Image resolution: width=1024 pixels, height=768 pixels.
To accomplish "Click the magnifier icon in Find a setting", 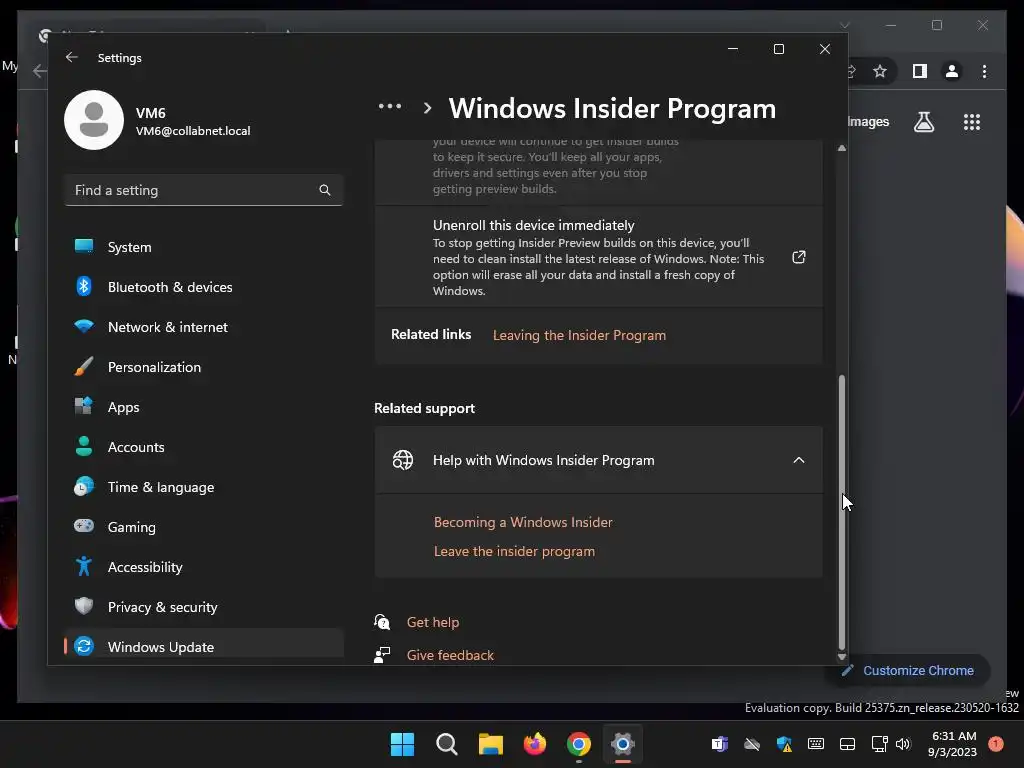I will pos(325,190).
